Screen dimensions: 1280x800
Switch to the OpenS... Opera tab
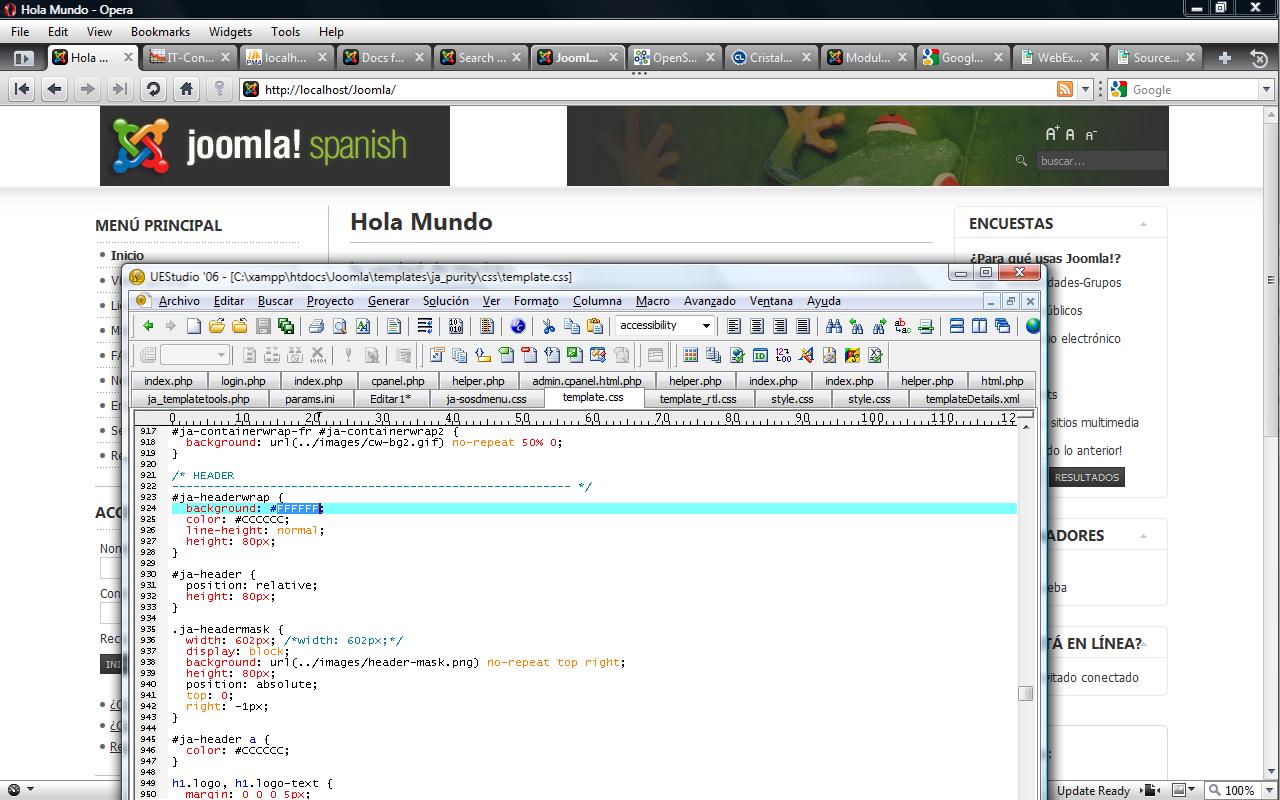pos(674,58)
